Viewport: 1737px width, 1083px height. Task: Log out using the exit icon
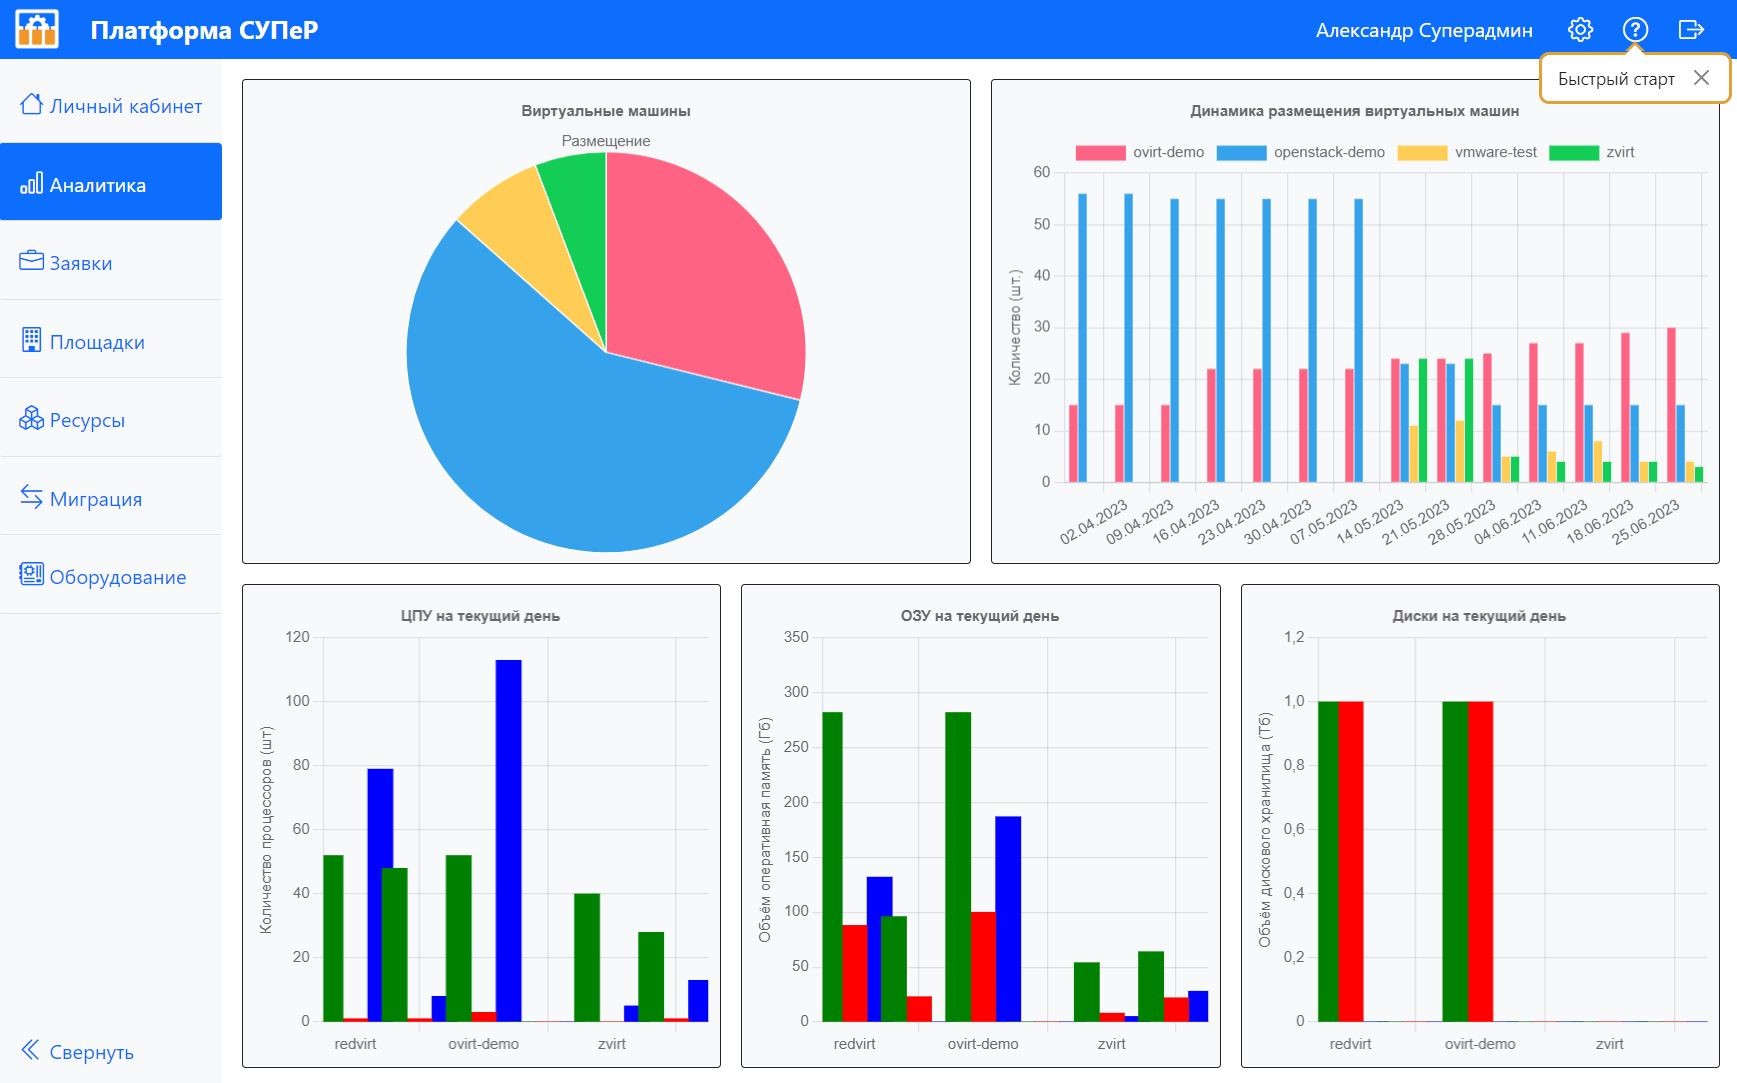tap(1690, 30)
